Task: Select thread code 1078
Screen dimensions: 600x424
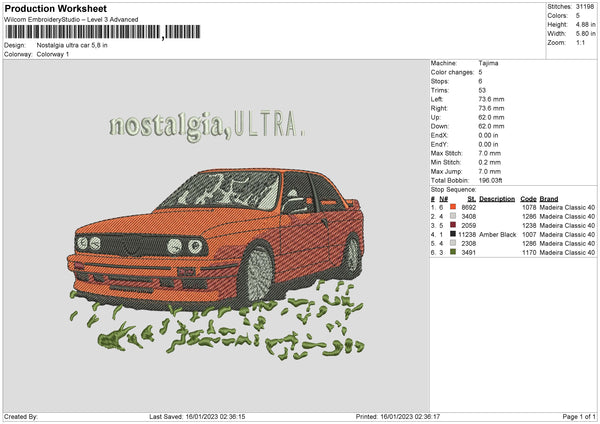Action: (x=529, y=207)
